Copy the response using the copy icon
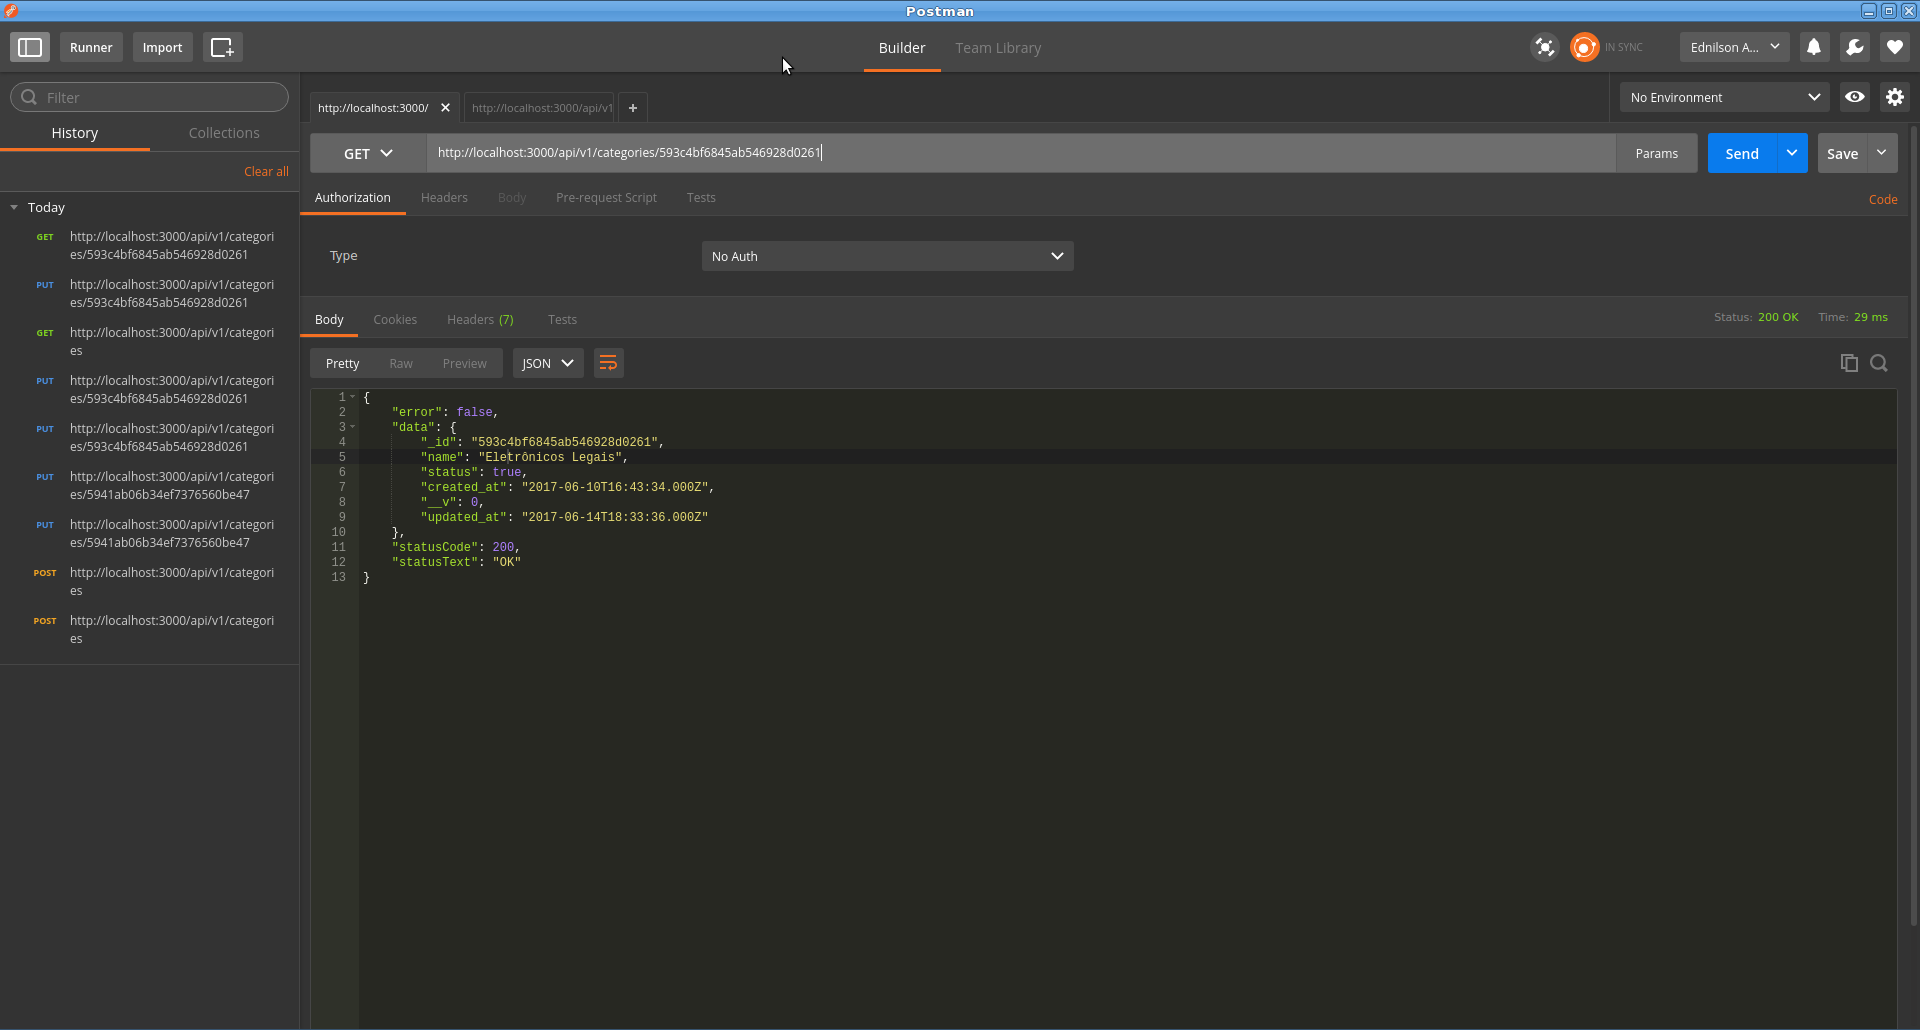Screen dimensions: 1920x1030 coord(1848,363)
